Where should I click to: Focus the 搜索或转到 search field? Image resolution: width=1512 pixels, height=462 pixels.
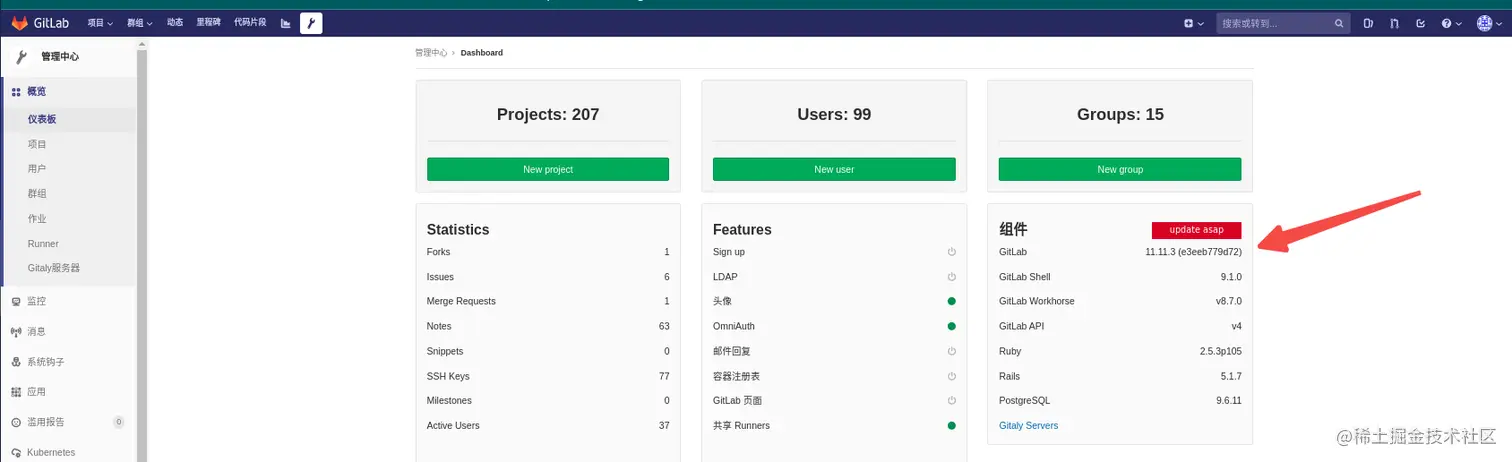1282,23
